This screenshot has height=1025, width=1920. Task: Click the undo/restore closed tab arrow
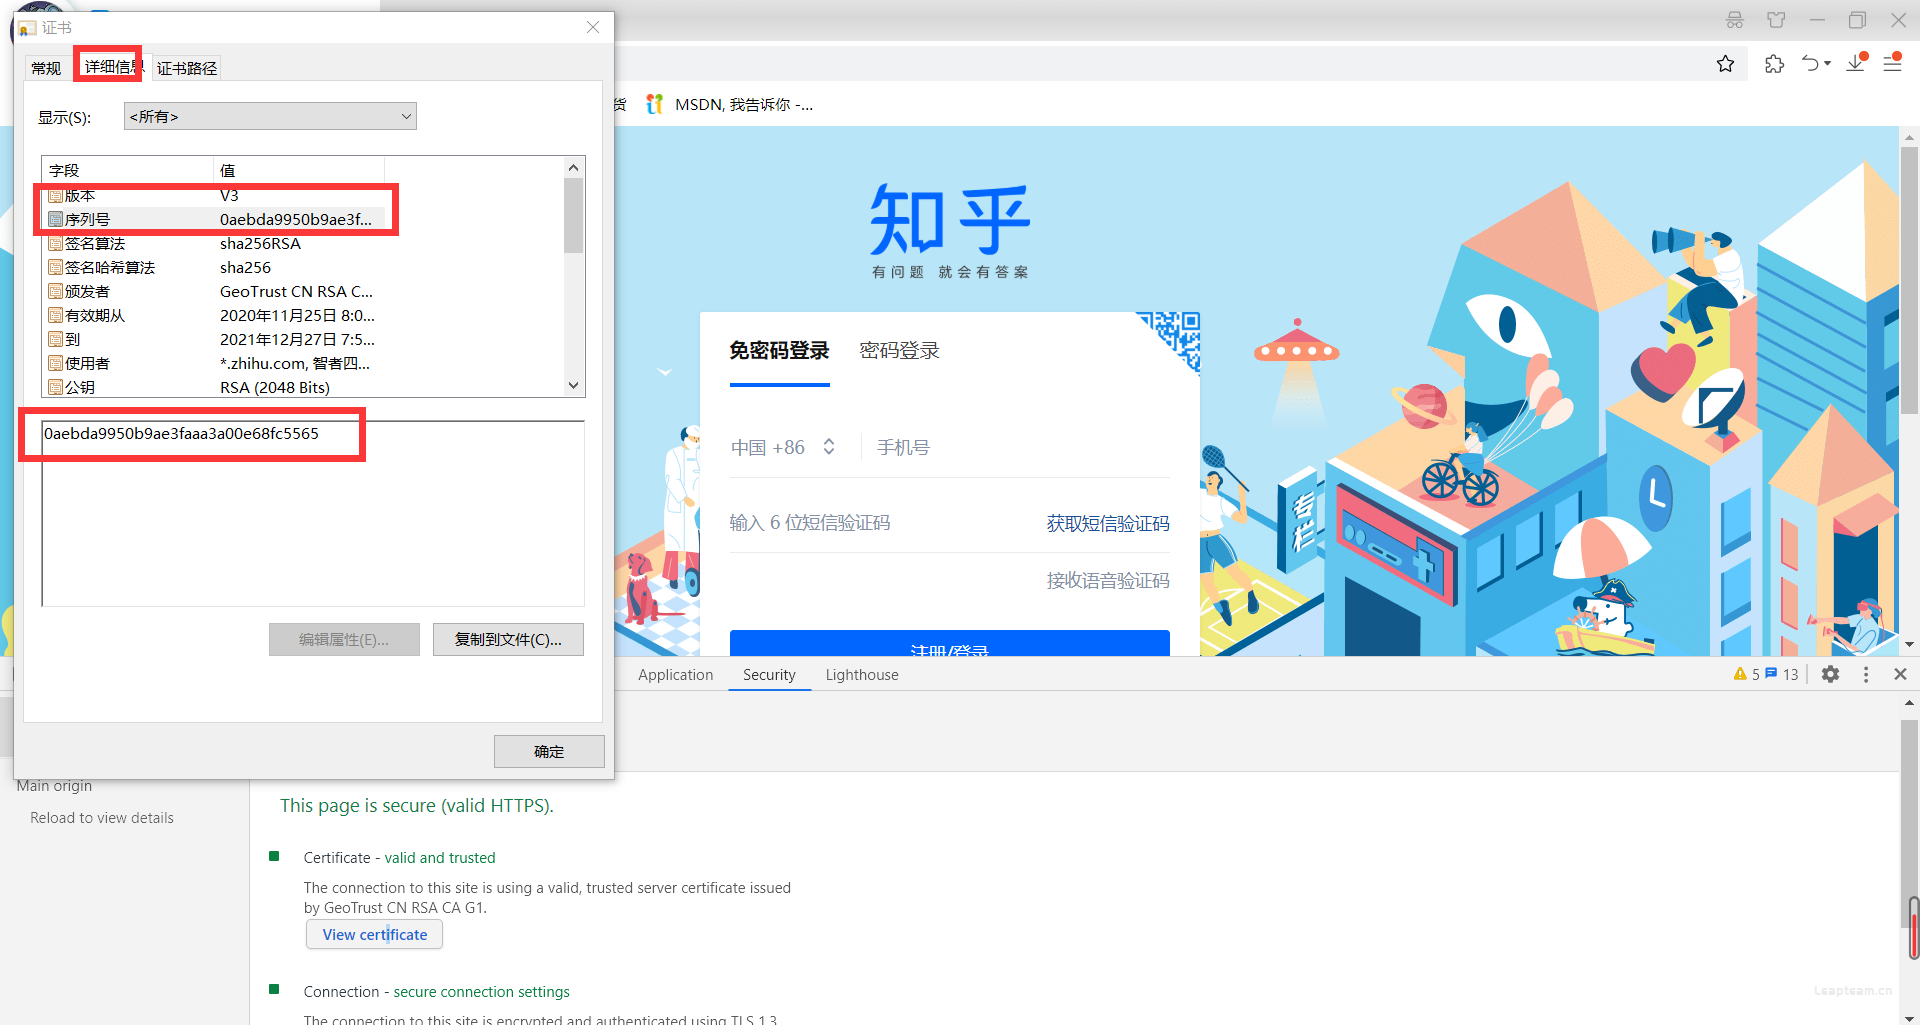click(x=1811, y=64)
